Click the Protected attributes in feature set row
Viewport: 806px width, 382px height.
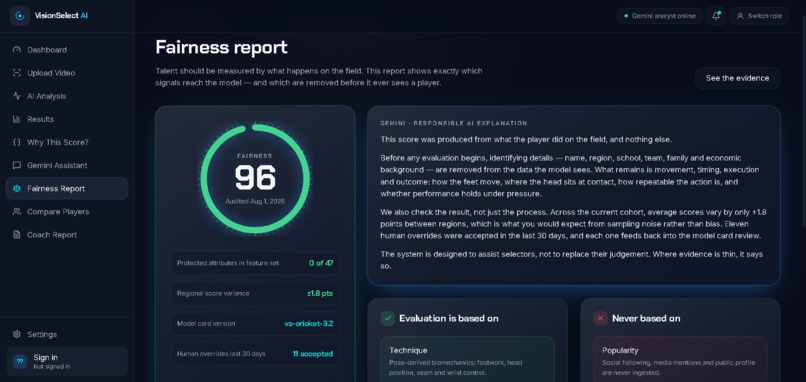[255, 263]
